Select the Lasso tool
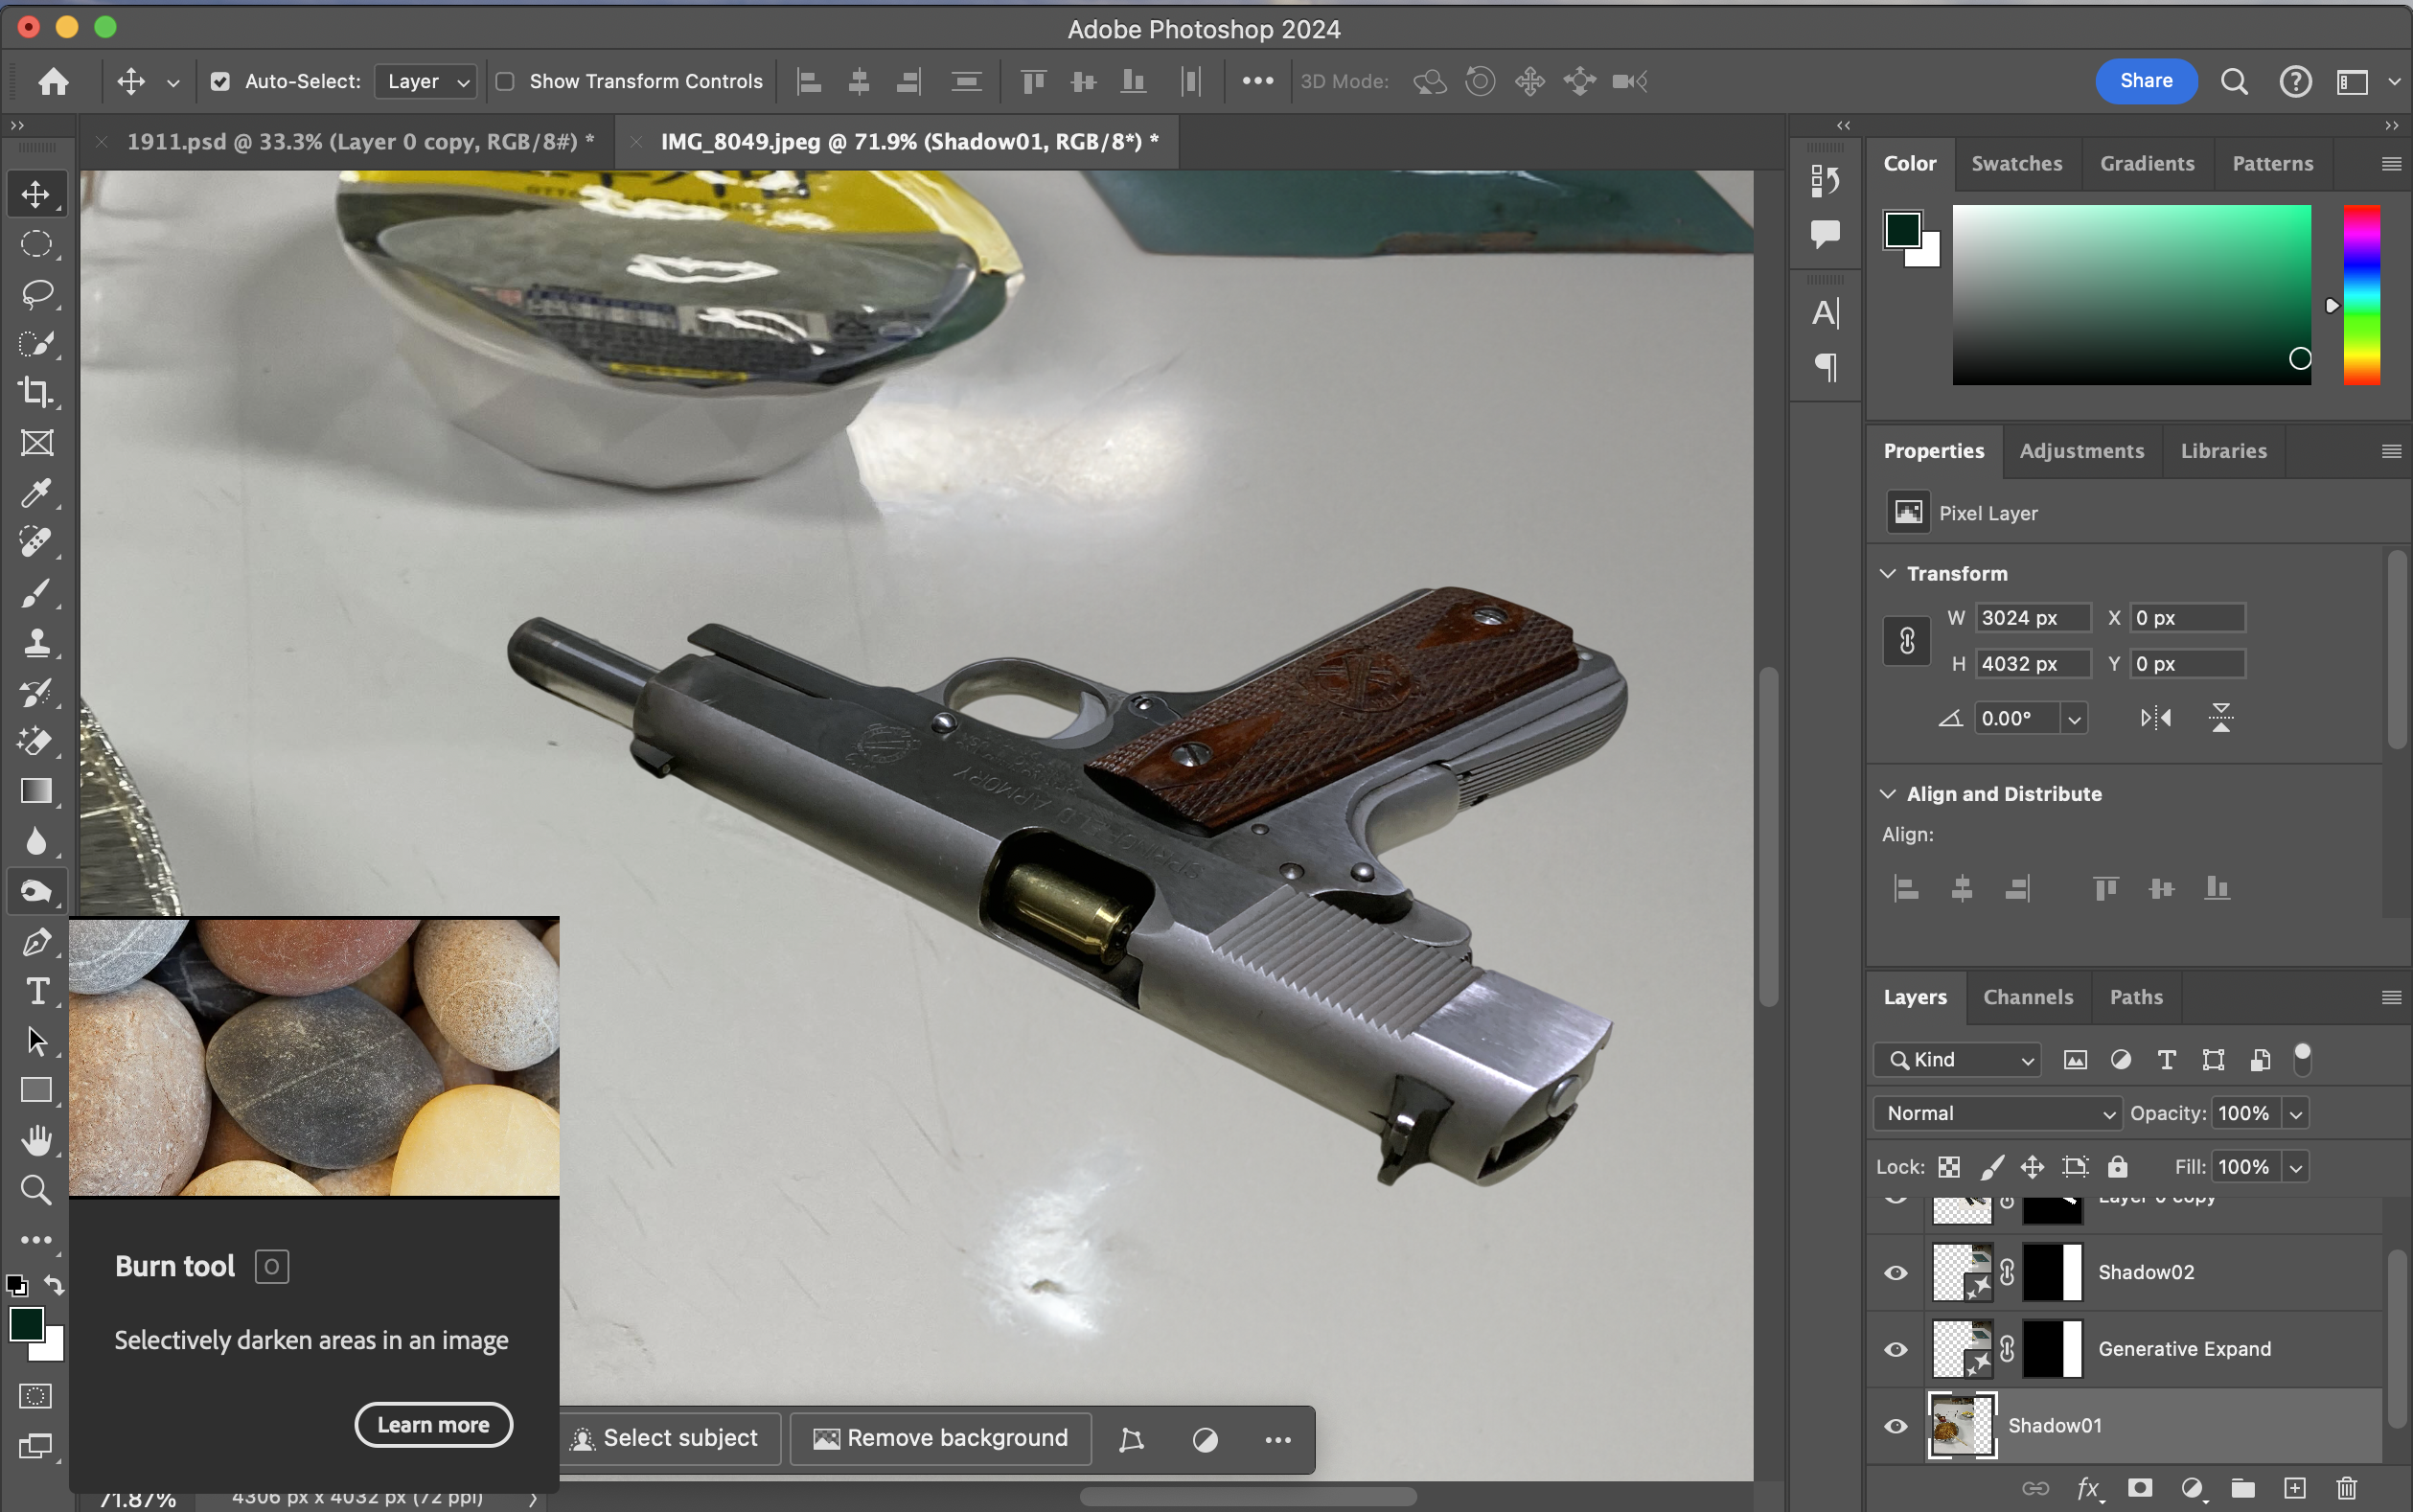 [x=36, y=293]
